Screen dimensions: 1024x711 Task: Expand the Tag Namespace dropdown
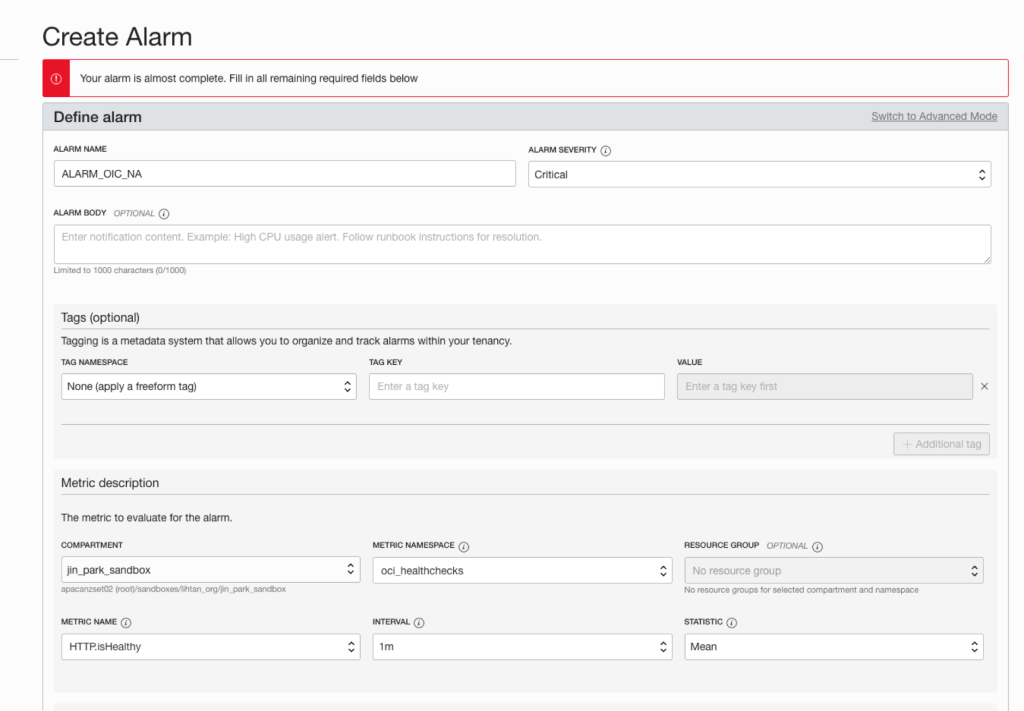(209, 387)
